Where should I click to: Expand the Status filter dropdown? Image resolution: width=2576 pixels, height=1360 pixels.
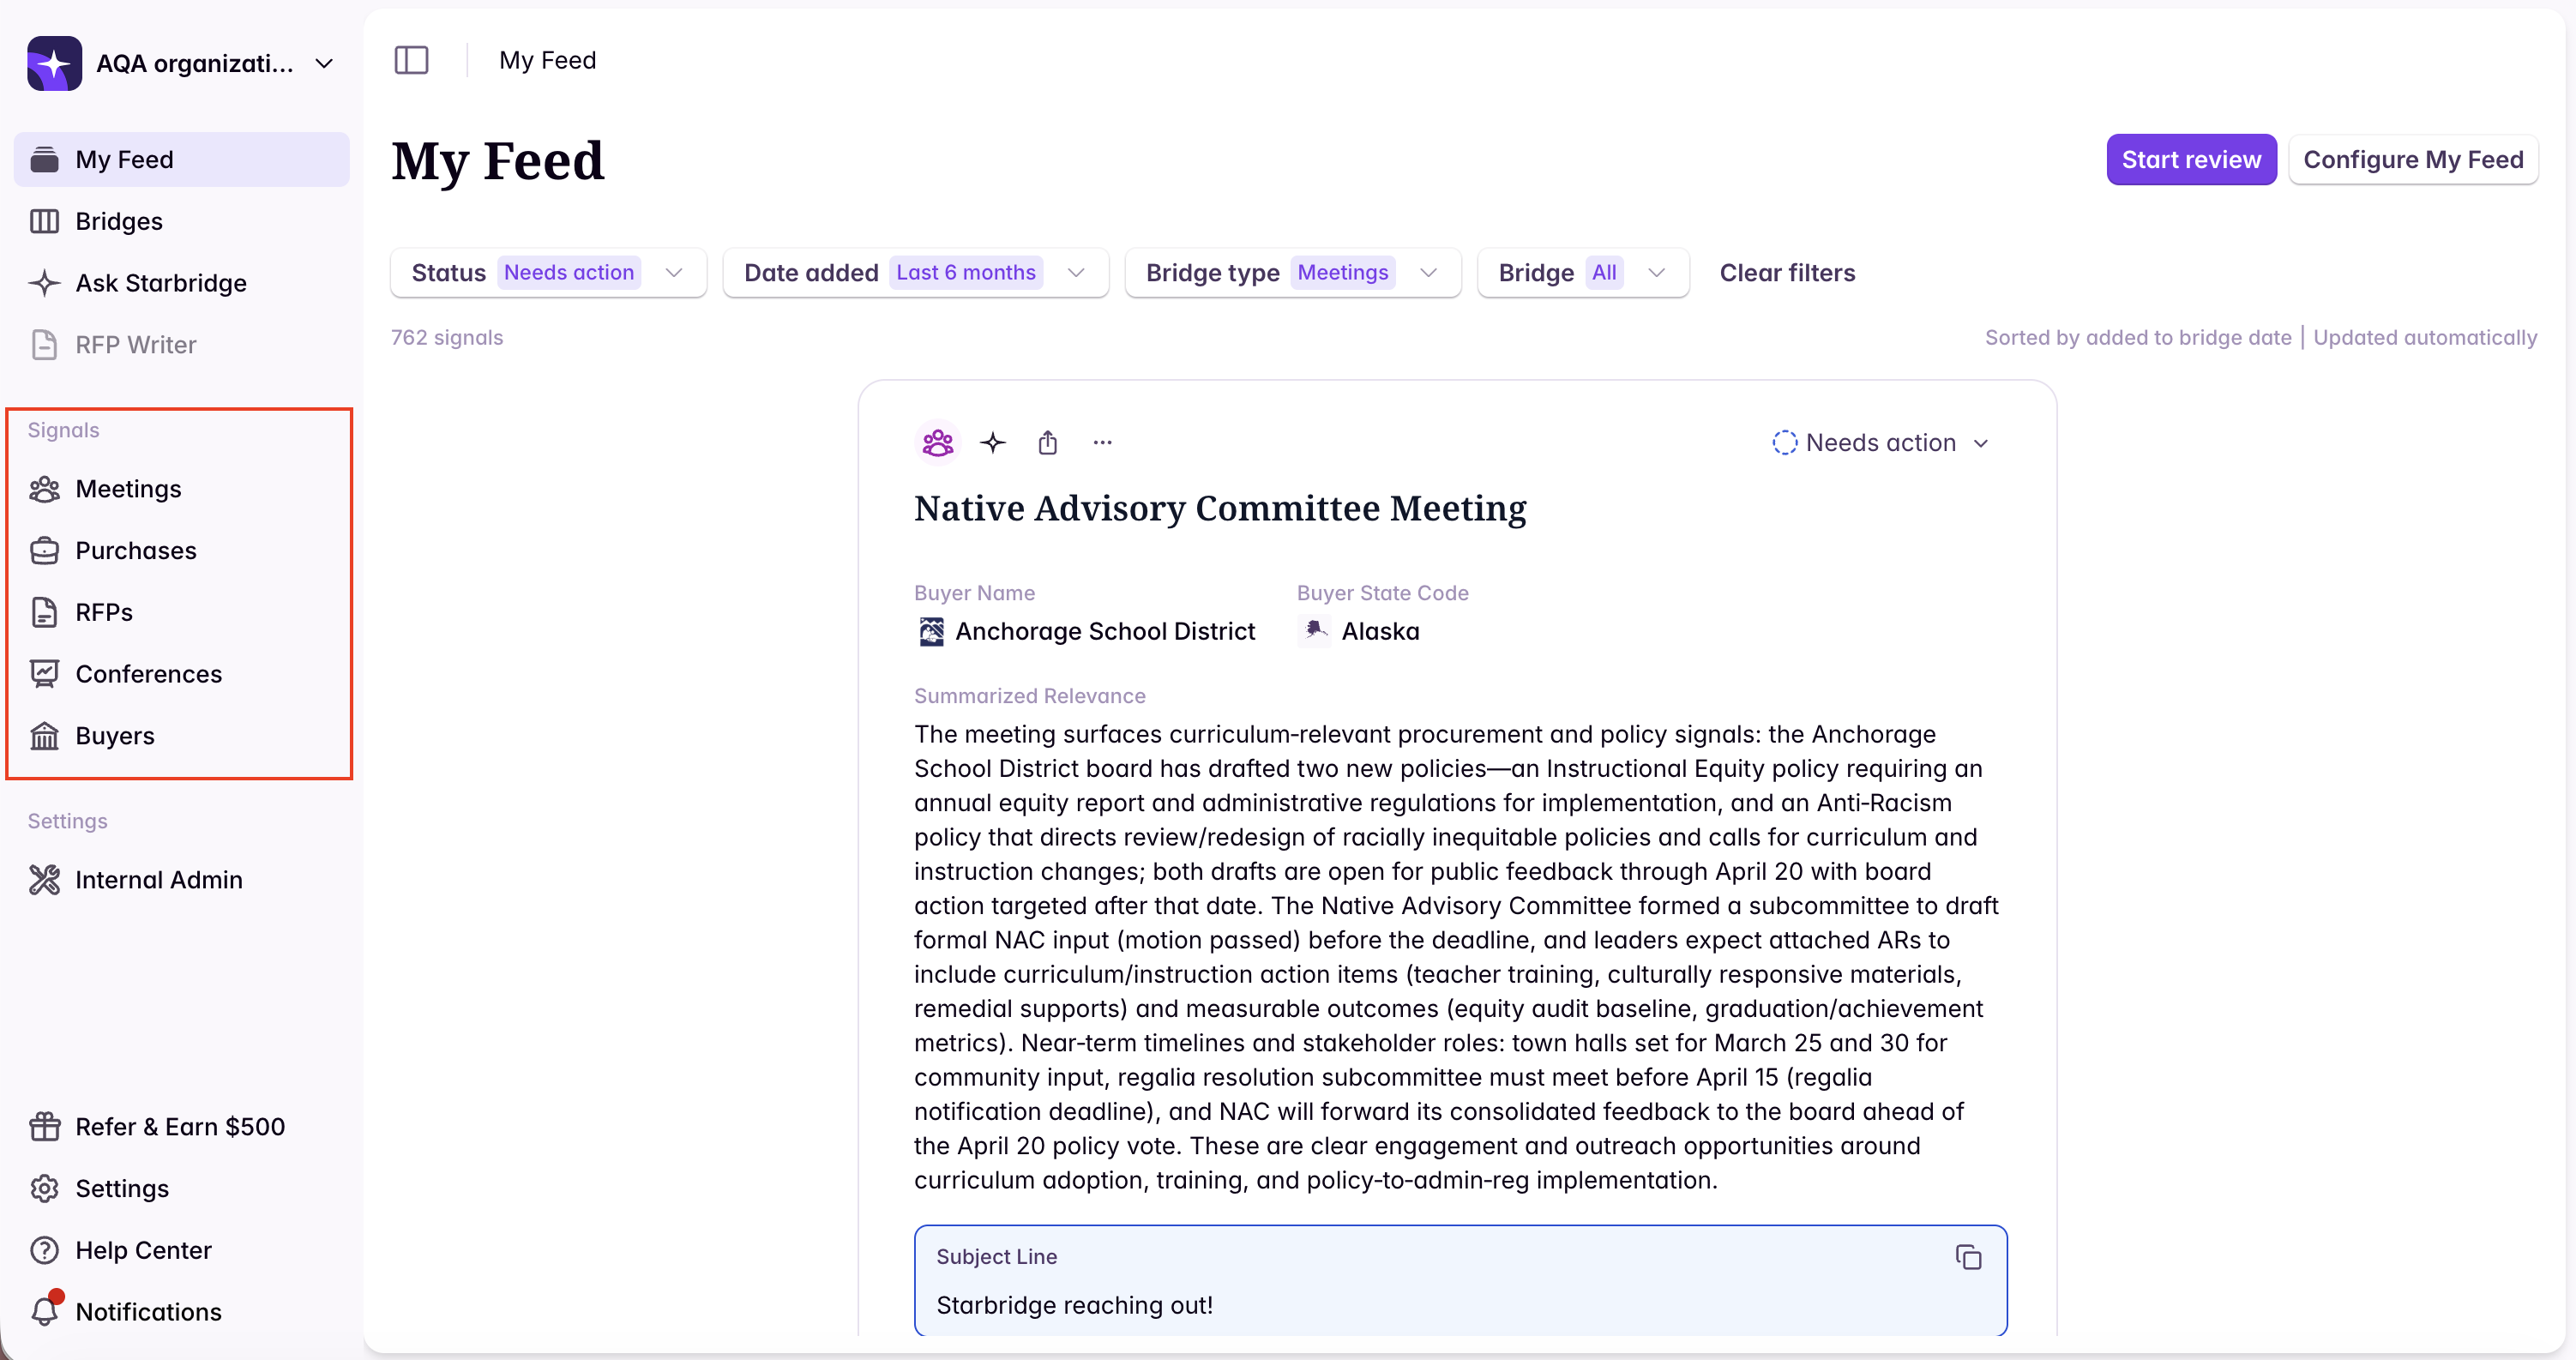548,272
